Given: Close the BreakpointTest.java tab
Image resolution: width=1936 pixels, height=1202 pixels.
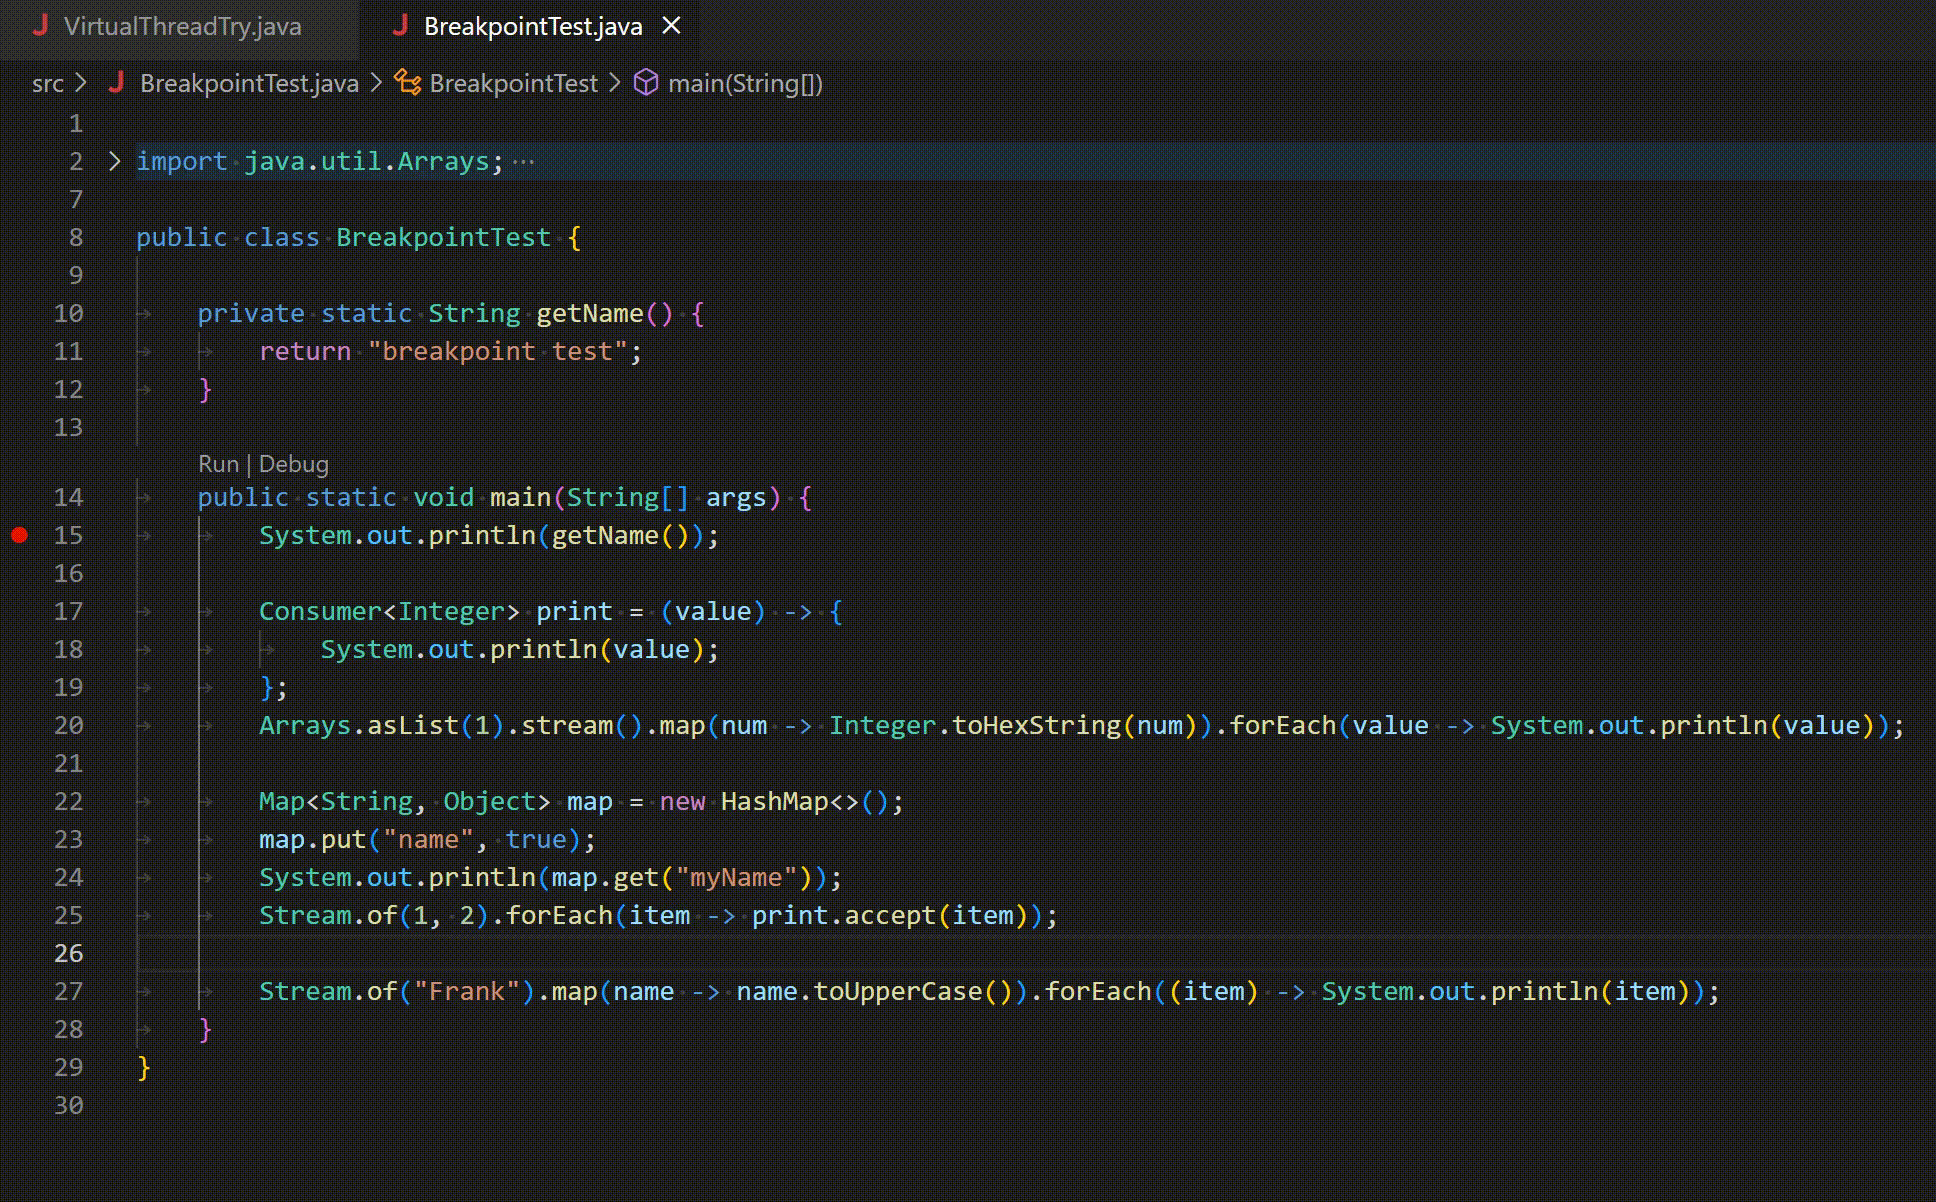Looking at the screenshot, I should 672,26.
